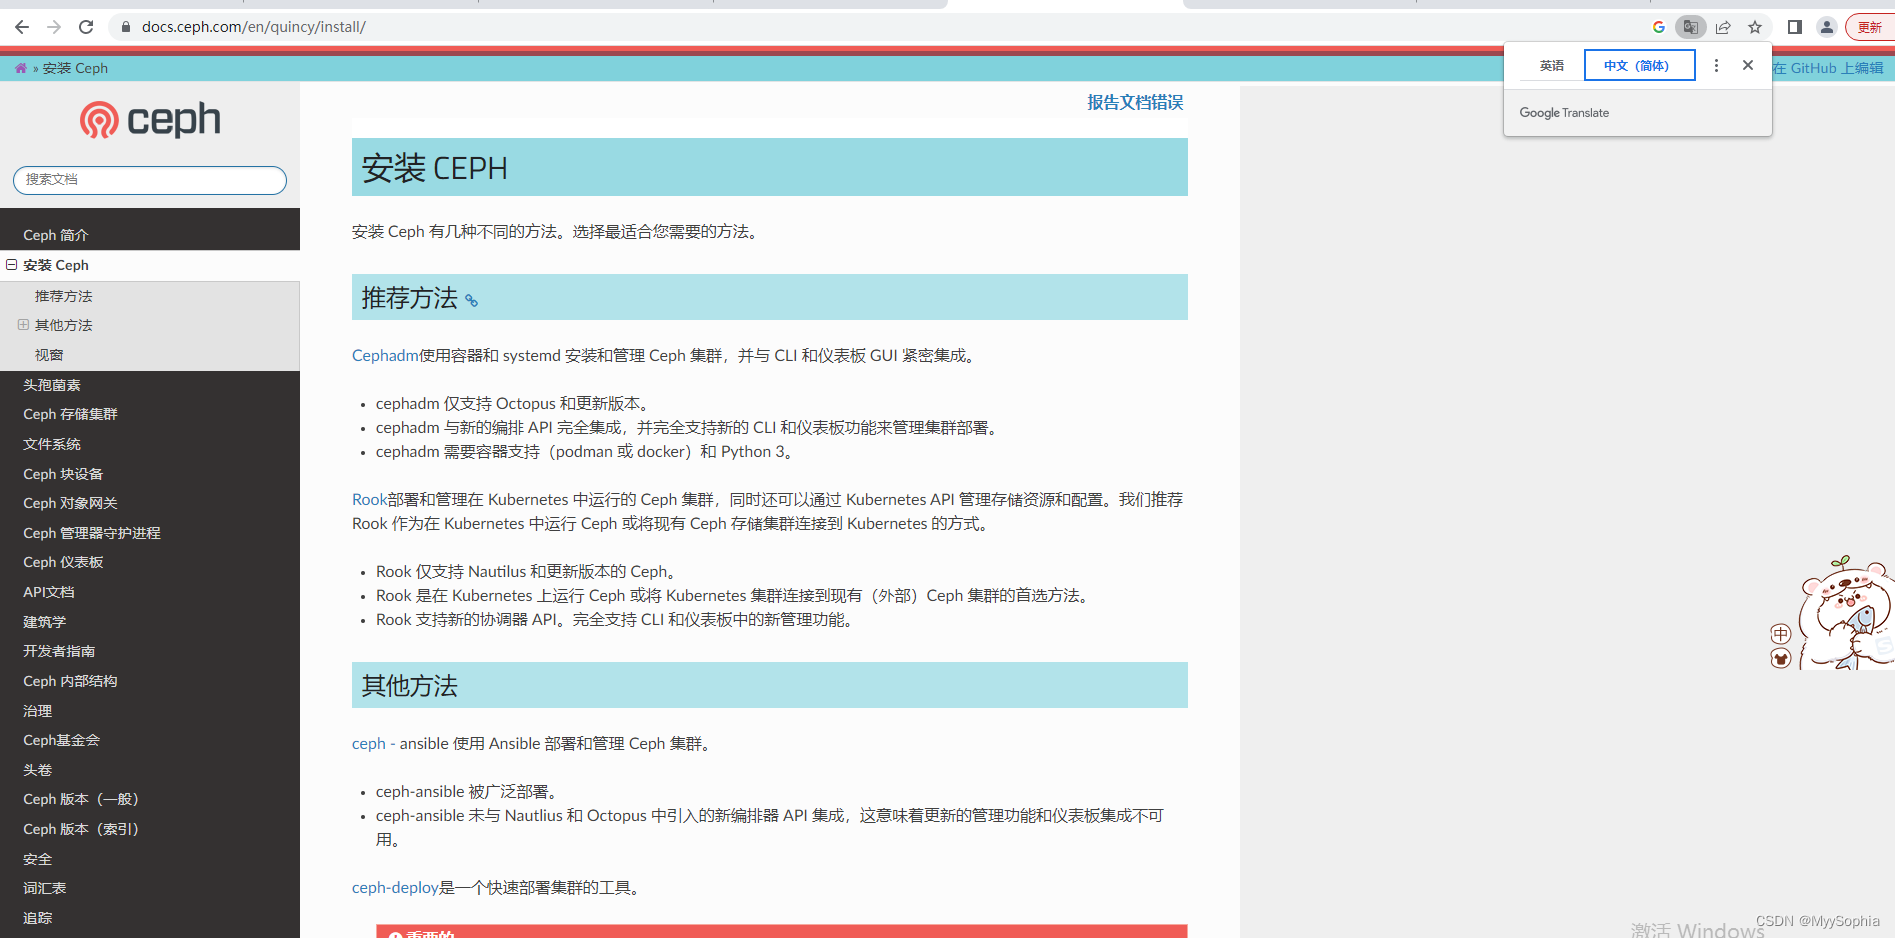Click the address bar URL
Viewport: 1895px width, 938px height.
253,27
